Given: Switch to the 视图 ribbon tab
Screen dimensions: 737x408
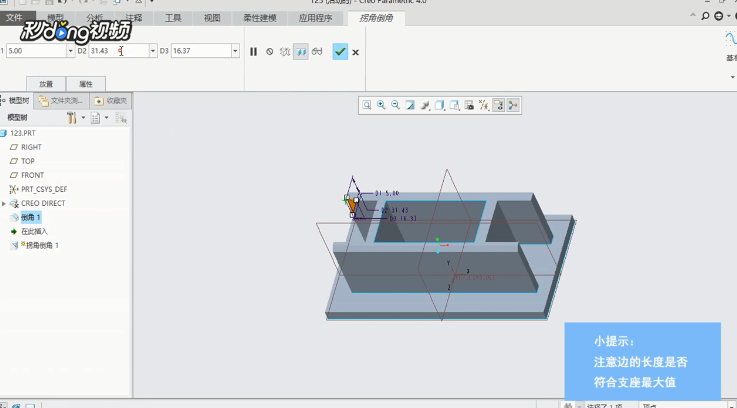Looking at the screenshot, I should tap(212, 18).
